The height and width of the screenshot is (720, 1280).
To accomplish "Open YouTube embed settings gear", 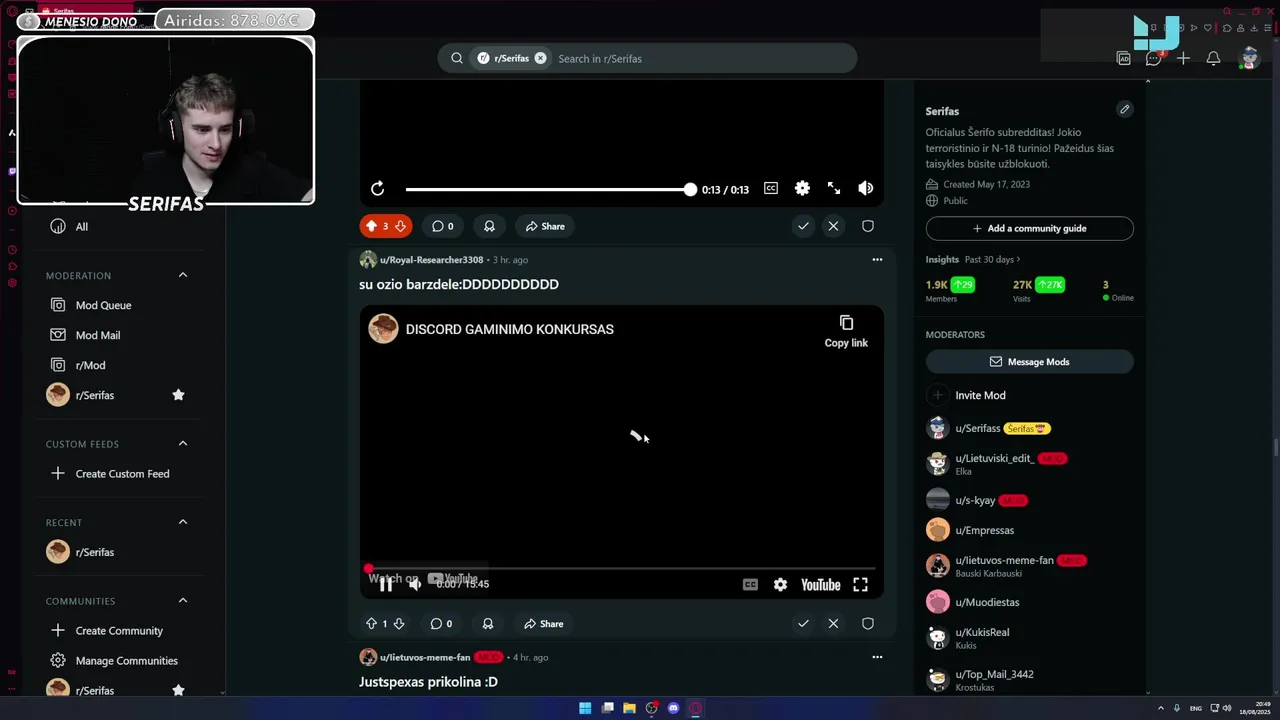I will click(x=780, y=585).
